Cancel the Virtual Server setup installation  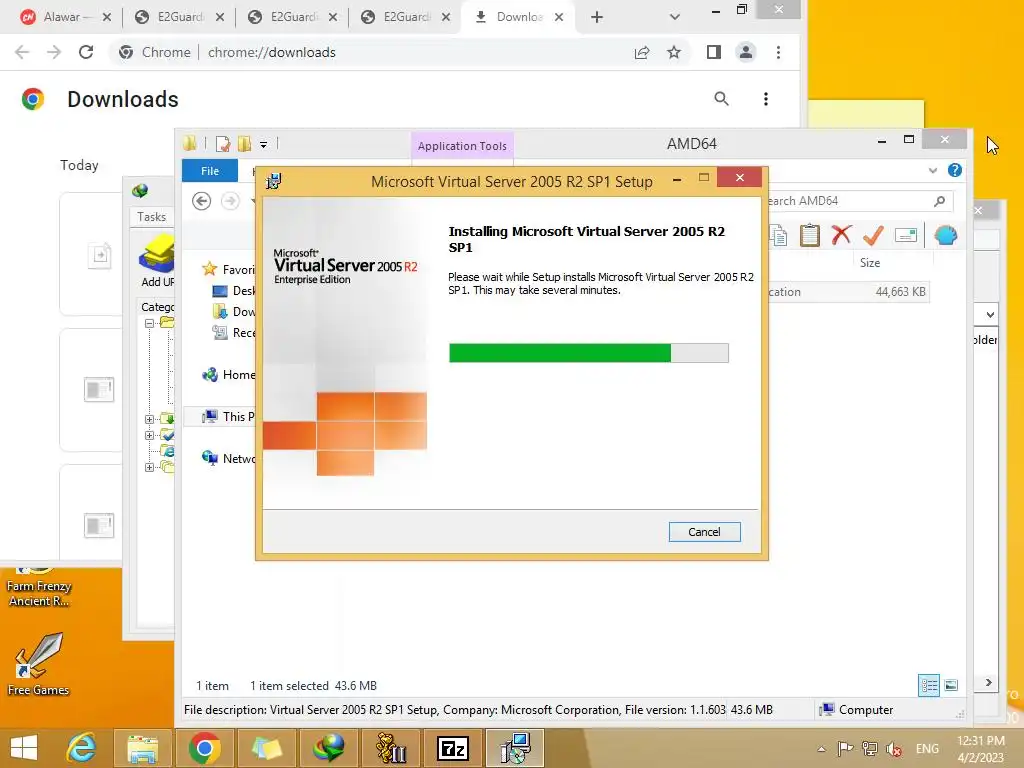704,532
